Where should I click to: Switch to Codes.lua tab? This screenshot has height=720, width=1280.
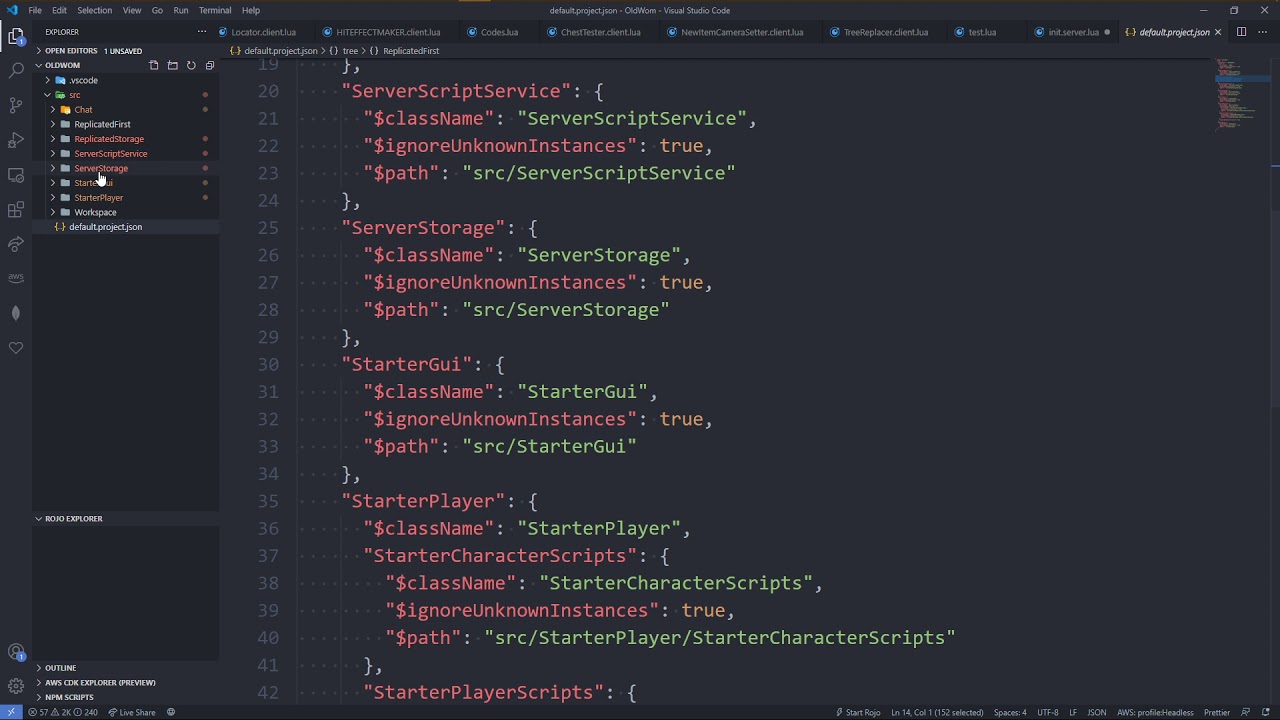coord(498,32)
